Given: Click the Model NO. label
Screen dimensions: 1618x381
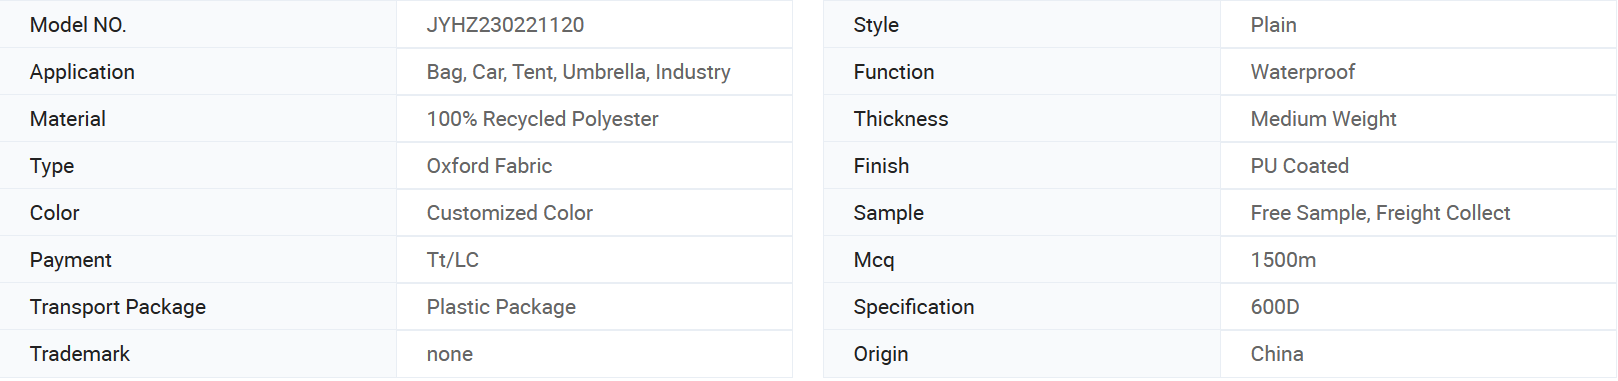Looking at the screenshot, I should [78, 25].
